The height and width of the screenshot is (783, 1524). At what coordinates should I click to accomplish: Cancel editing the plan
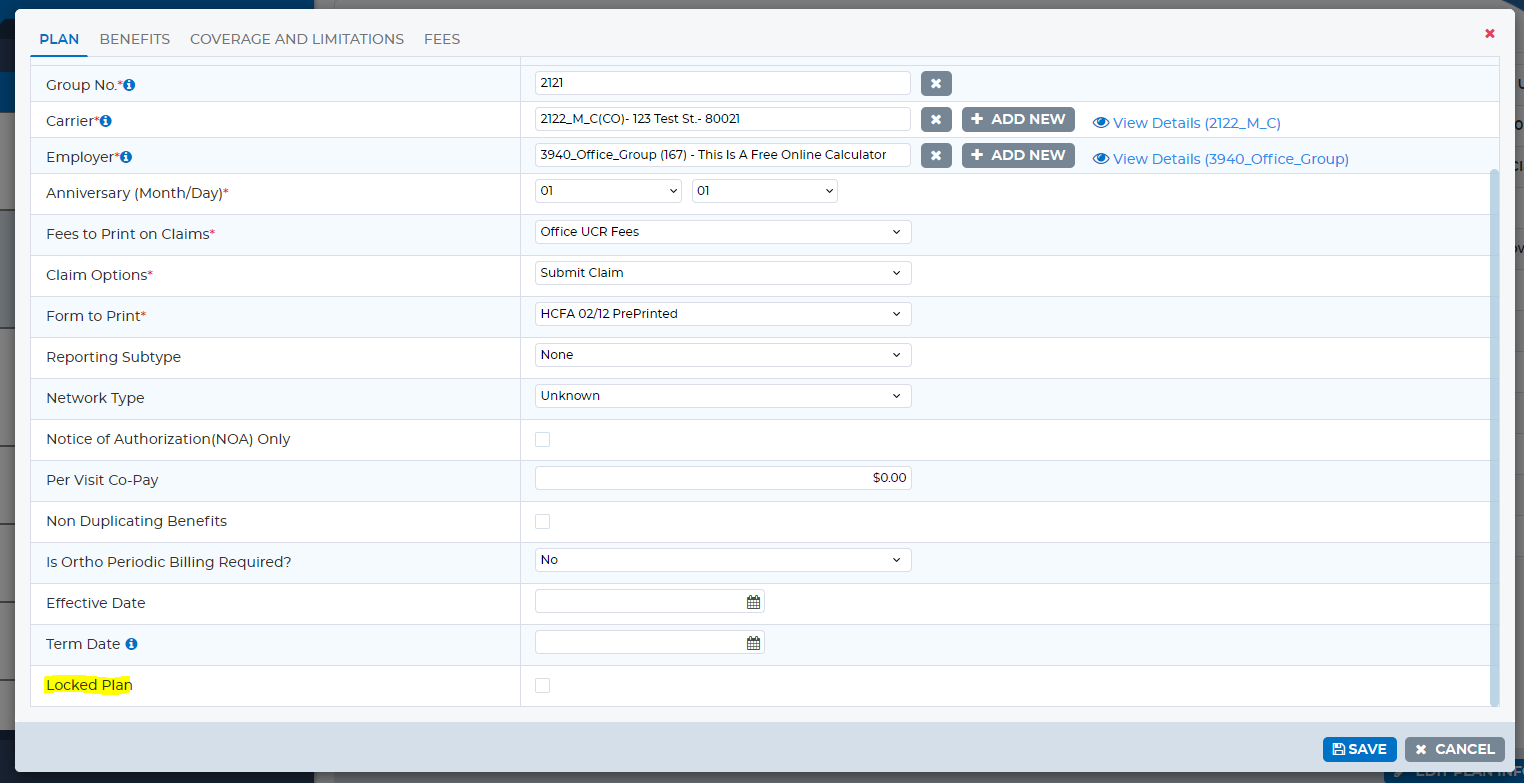[1454, 749]
